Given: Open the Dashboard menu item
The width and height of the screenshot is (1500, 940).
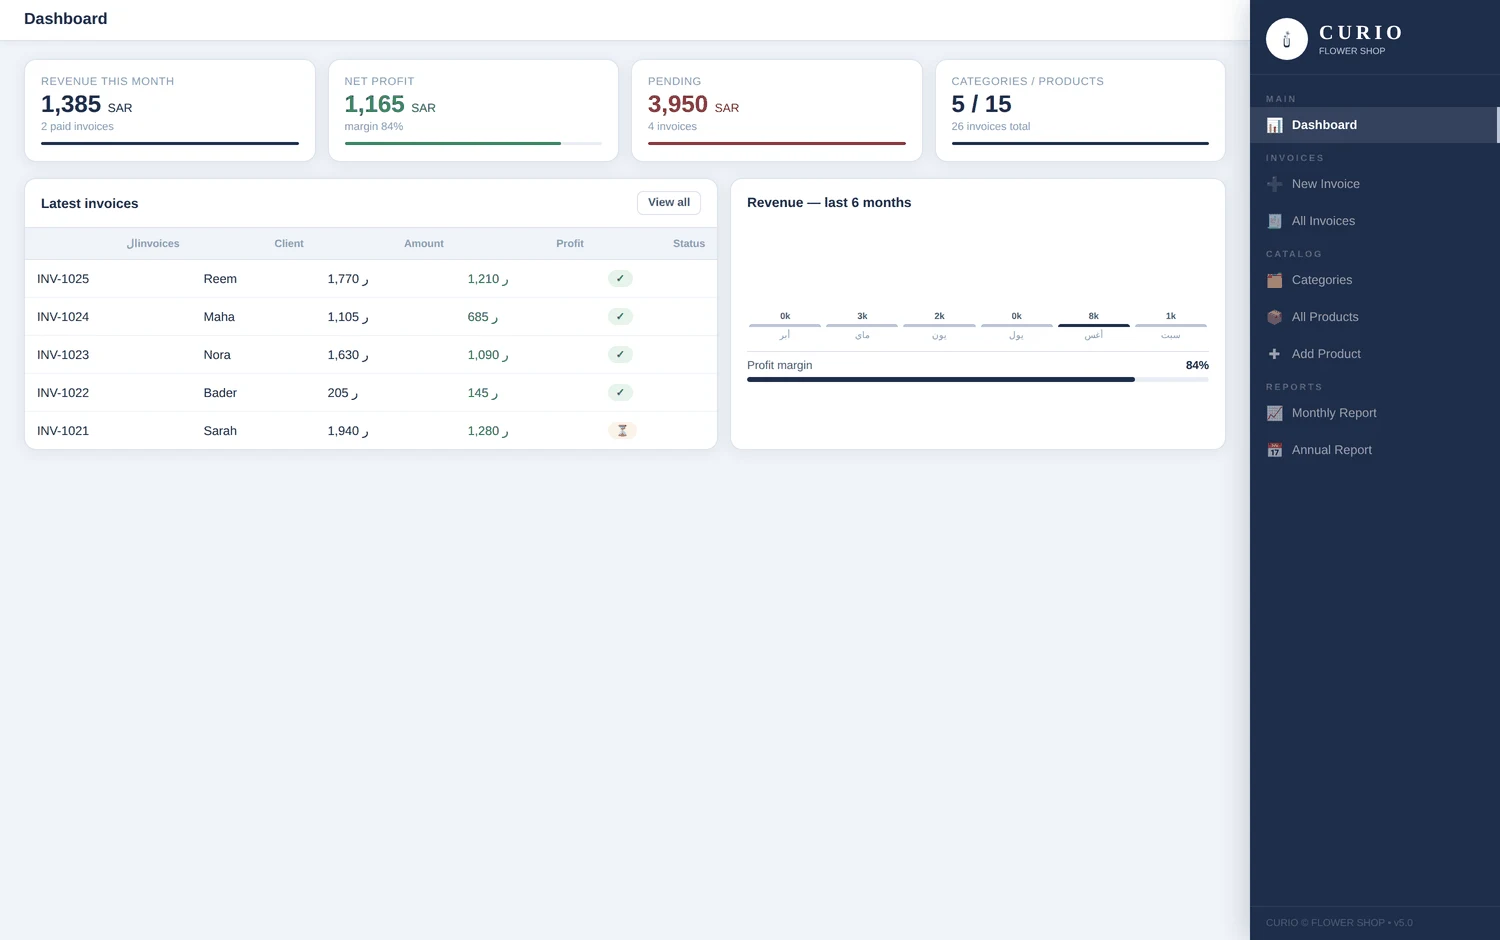Looking at the screenshot, I should tap(1375, 125).
